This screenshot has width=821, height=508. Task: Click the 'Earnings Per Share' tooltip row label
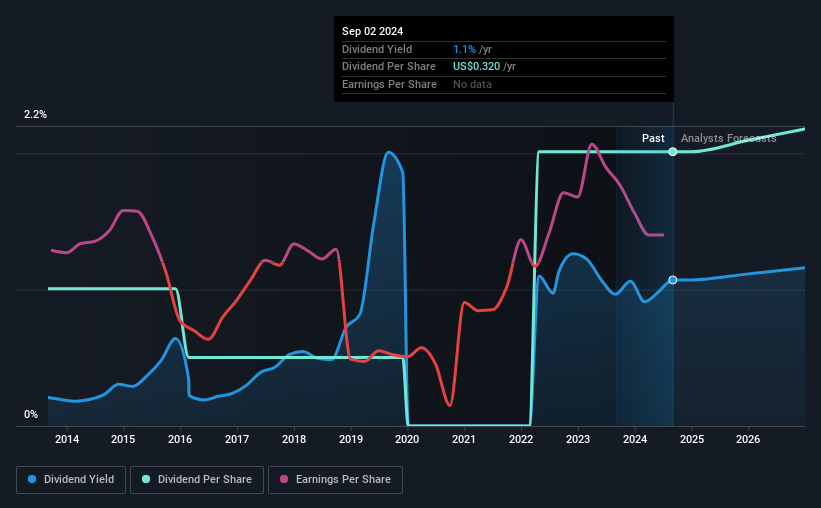pyautogui.click(x=389, y=84)
